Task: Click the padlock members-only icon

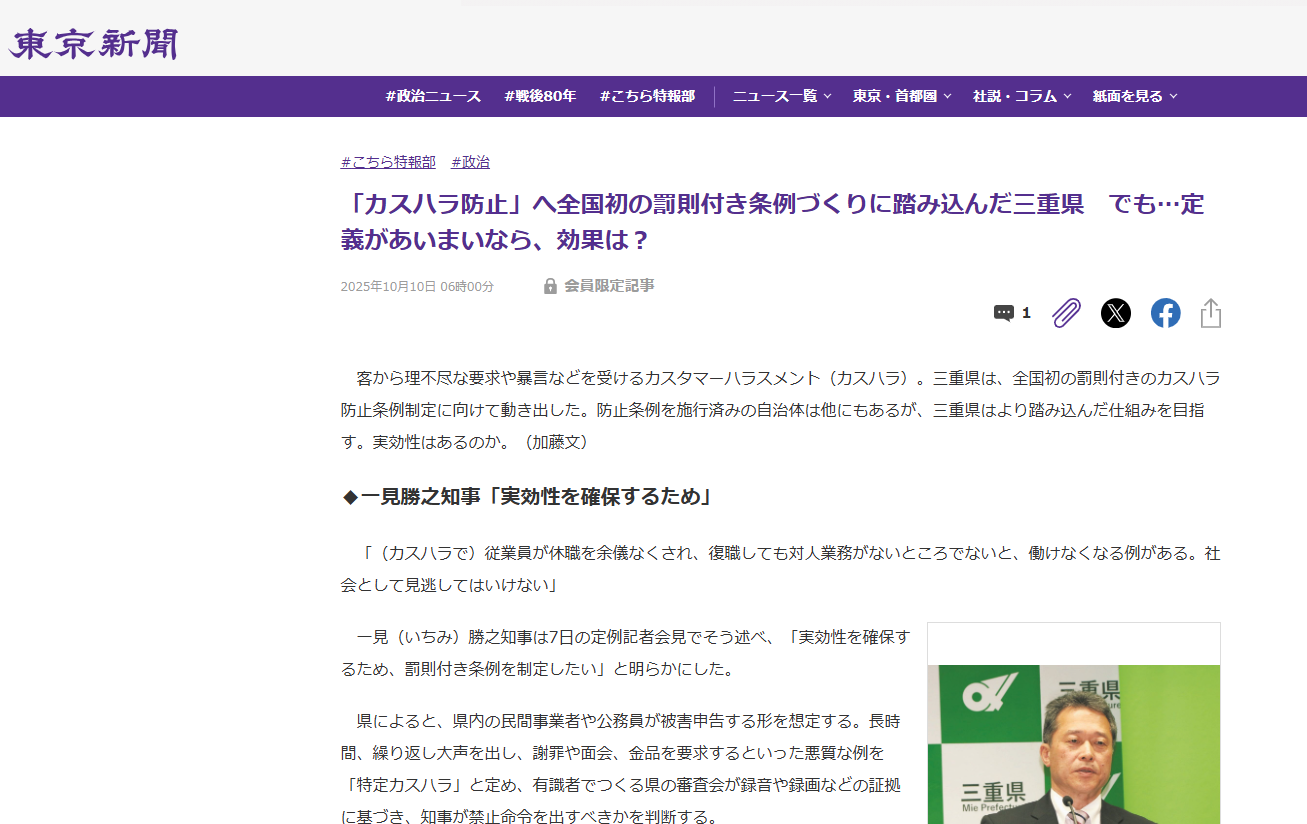Action: click(550, 286)
